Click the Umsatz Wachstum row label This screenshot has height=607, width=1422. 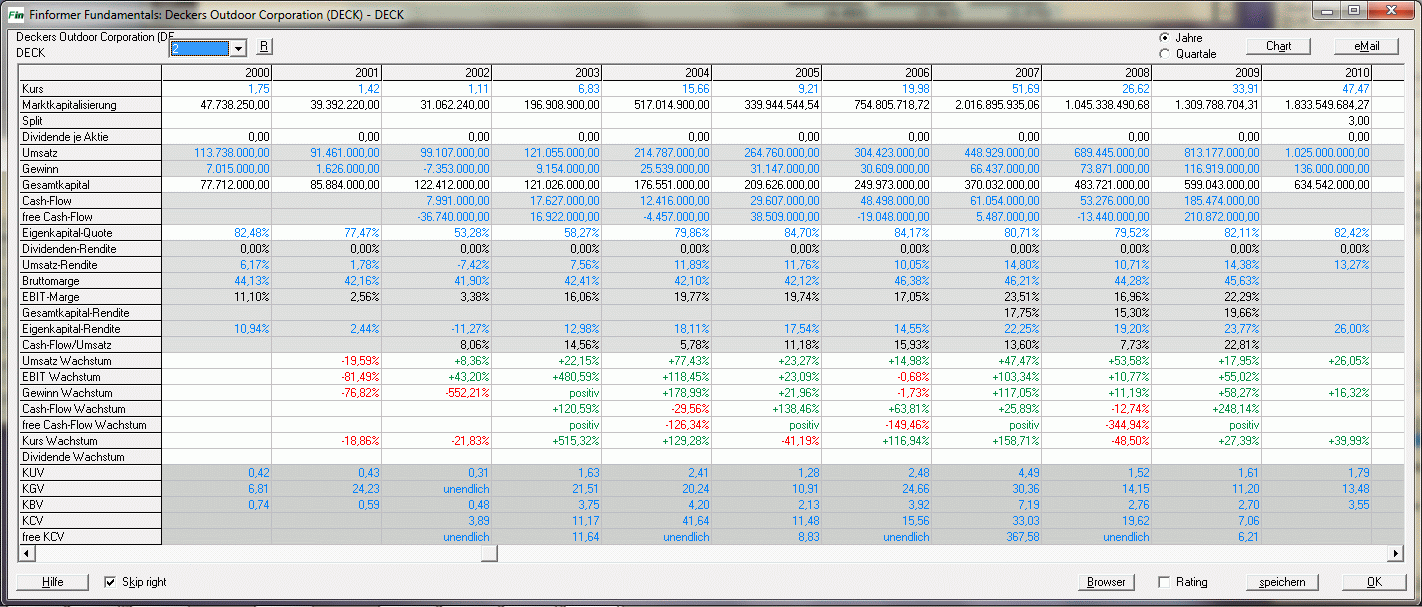(x=90, y=361)
